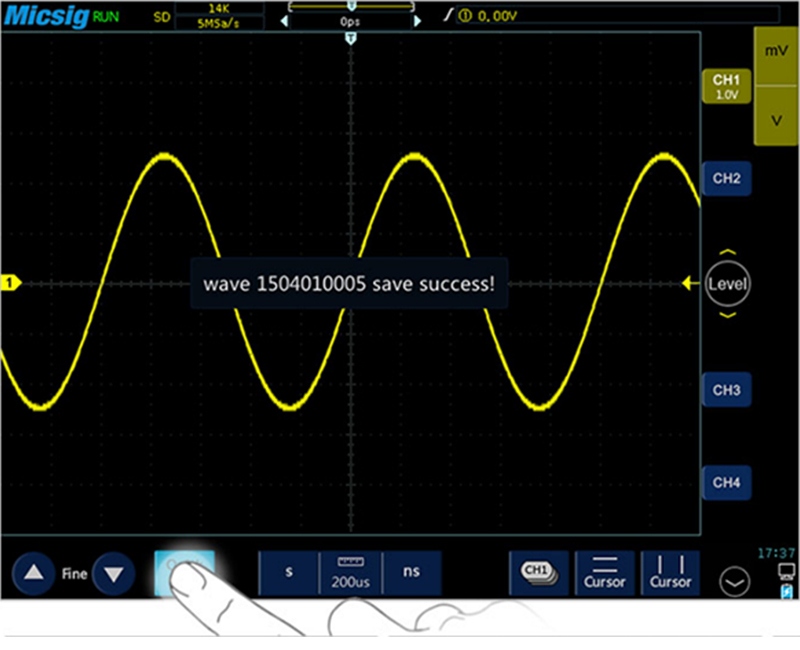Open the CH1 channel selector icon
The image size is (800, 650).
(x=537, y=572)
